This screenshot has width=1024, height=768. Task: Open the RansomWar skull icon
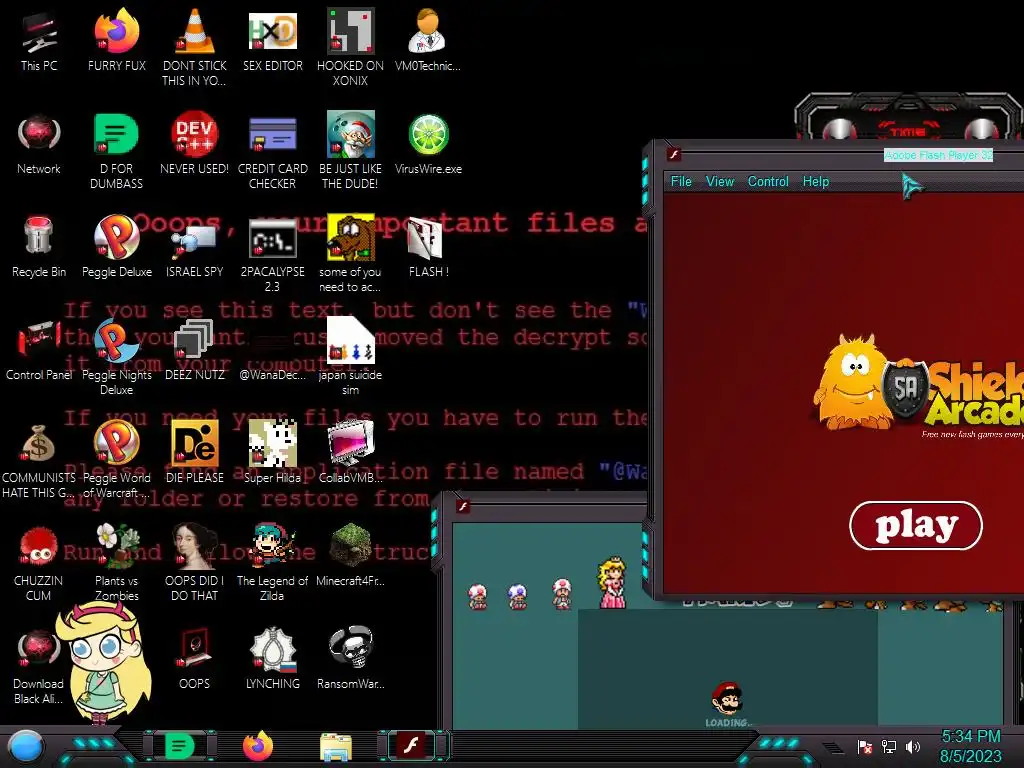[x=350, y=648]
